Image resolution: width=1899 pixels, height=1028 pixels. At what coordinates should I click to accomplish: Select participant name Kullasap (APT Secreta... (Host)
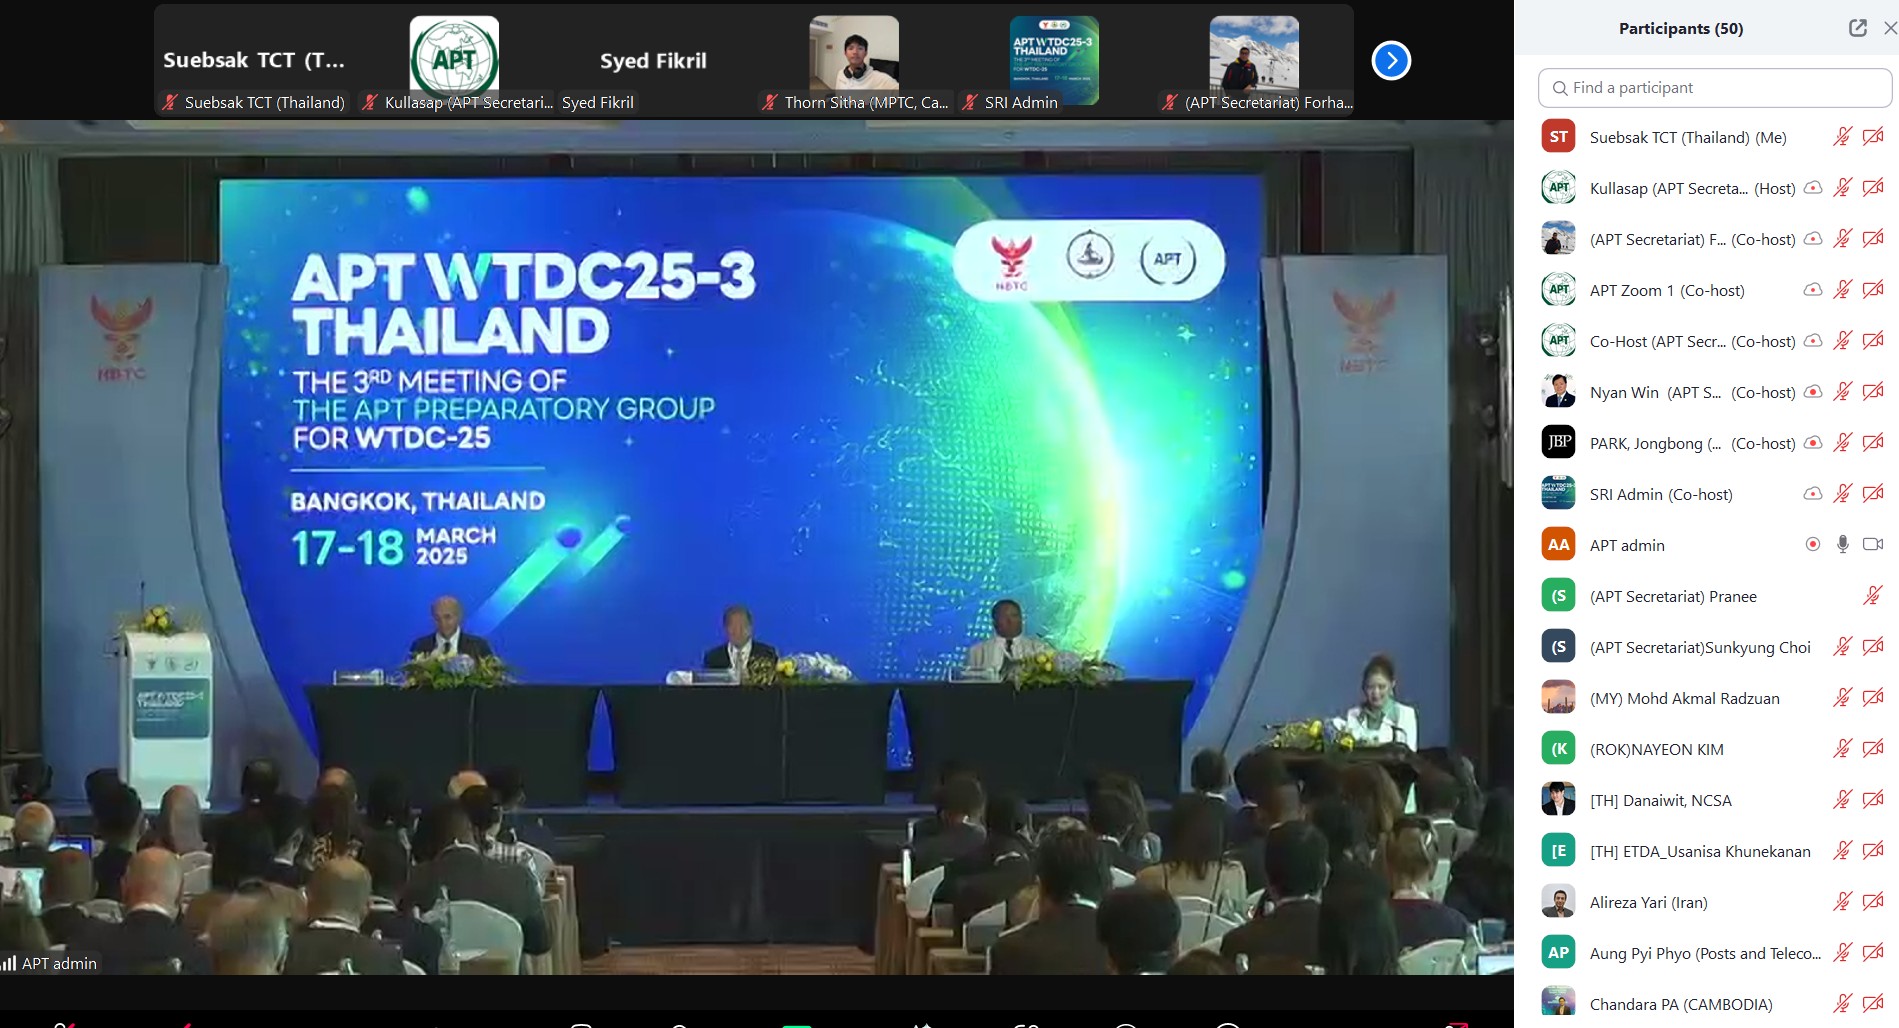[1692, 188]
